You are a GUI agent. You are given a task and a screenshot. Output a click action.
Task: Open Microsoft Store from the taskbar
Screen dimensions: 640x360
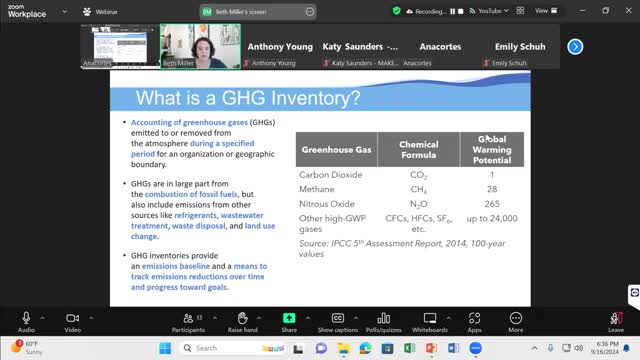click(x=387, y=349)
